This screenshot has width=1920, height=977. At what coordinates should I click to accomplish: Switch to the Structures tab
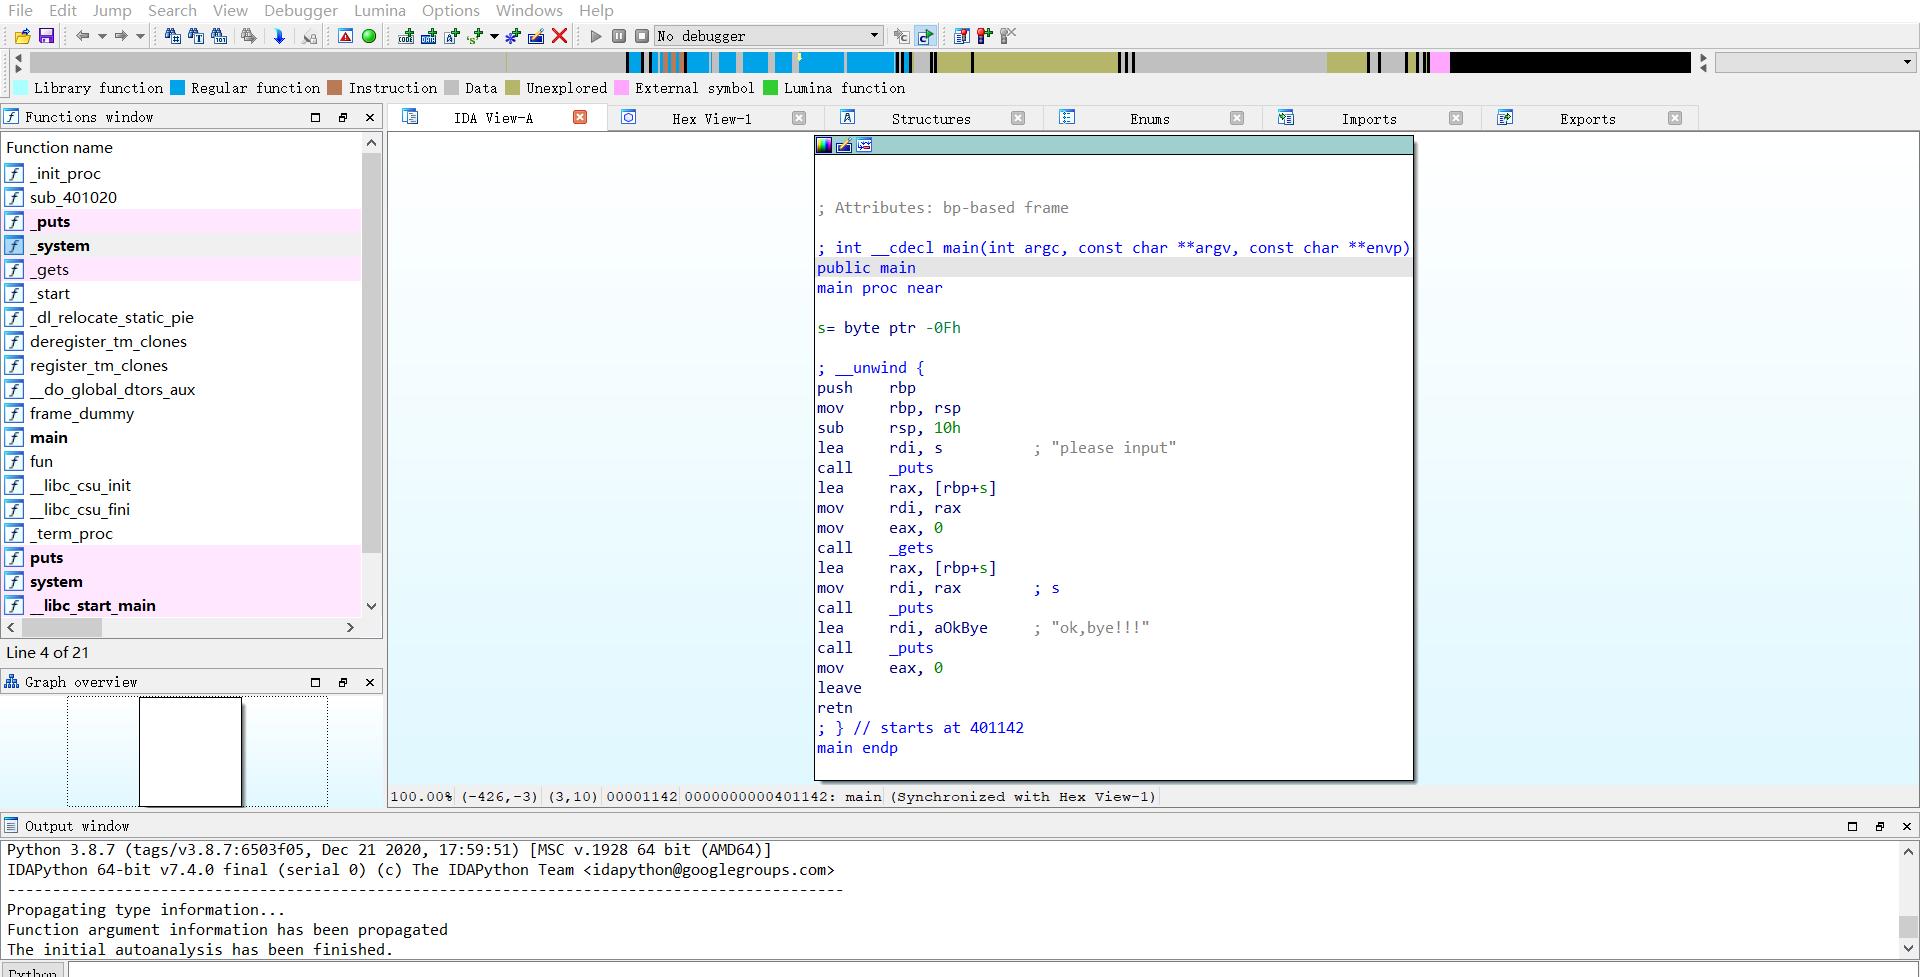(x=931, y=118)
